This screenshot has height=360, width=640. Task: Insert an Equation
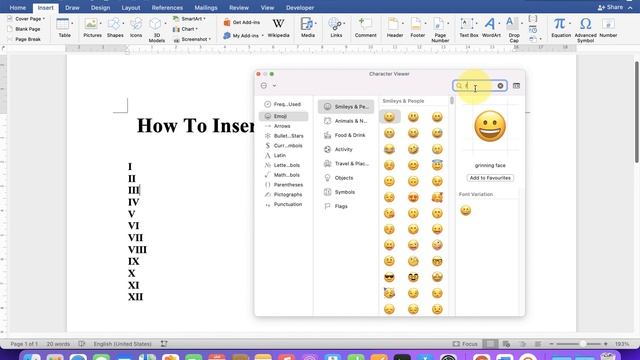(x=561, y=28)
